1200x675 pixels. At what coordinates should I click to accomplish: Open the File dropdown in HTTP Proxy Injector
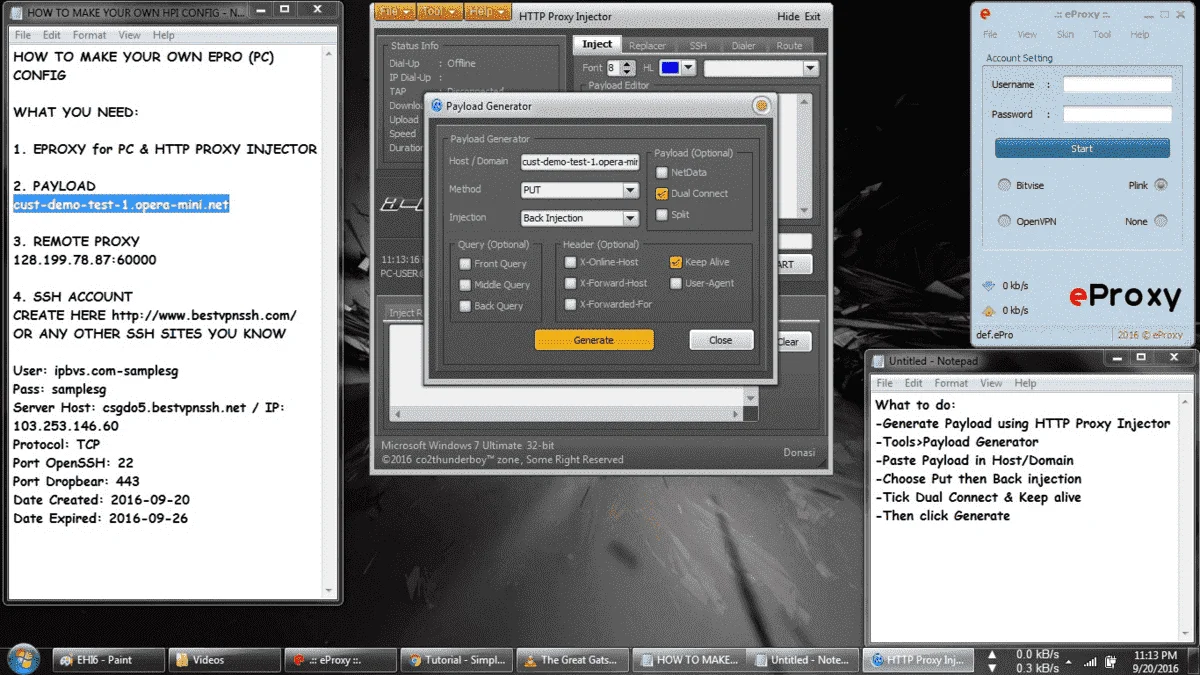(393, 14)
